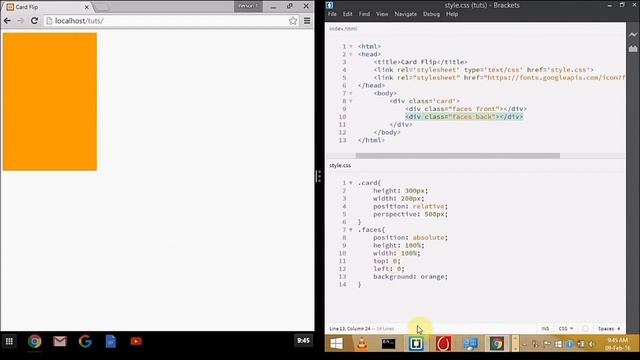640x360 pixels.
Task: Click the highlighted faces back div line
Action: [x=464, y=117]
